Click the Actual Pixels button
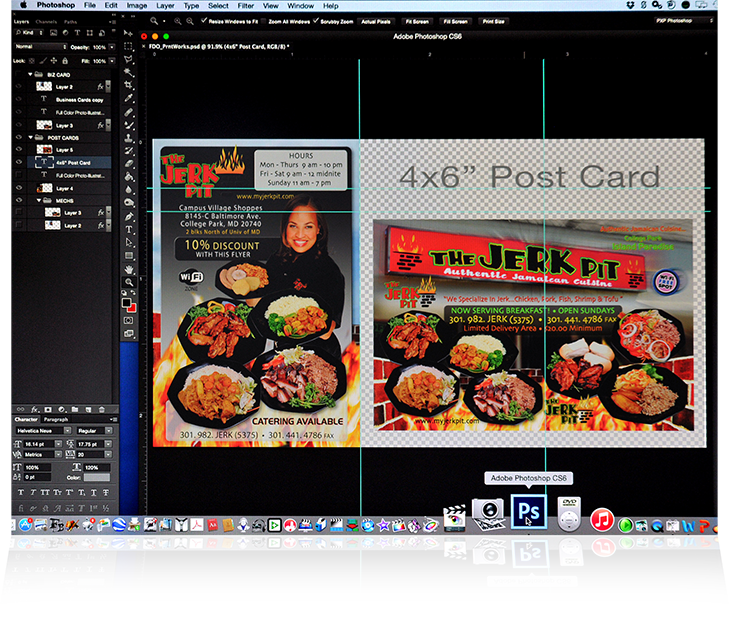The width and height of the screenshot is (729, 625). [376, 21]
